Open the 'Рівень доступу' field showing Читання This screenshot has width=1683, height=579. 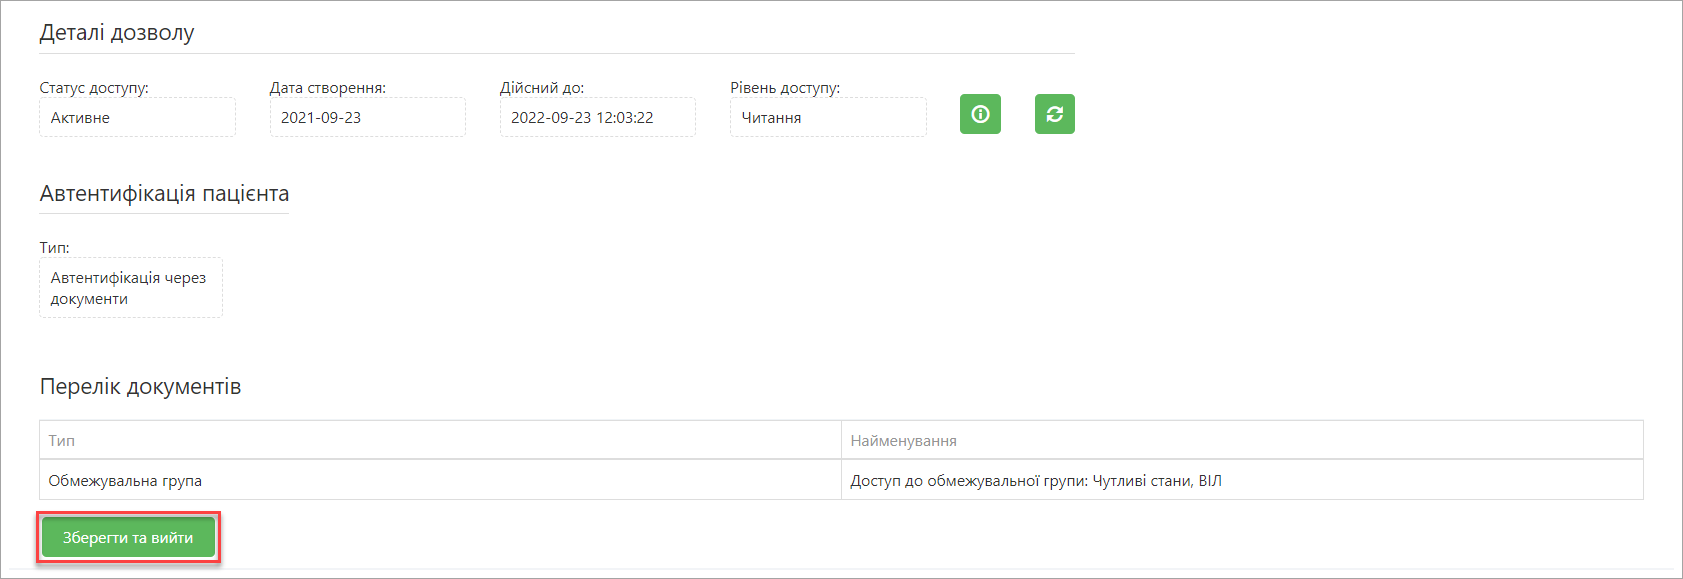click(828, 117)
